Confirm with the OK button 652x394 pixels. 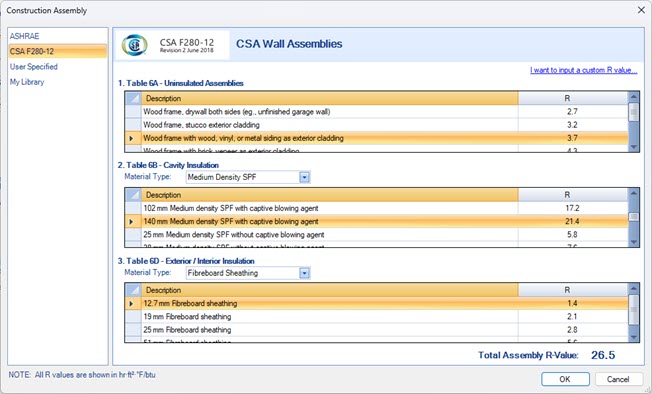565,379
